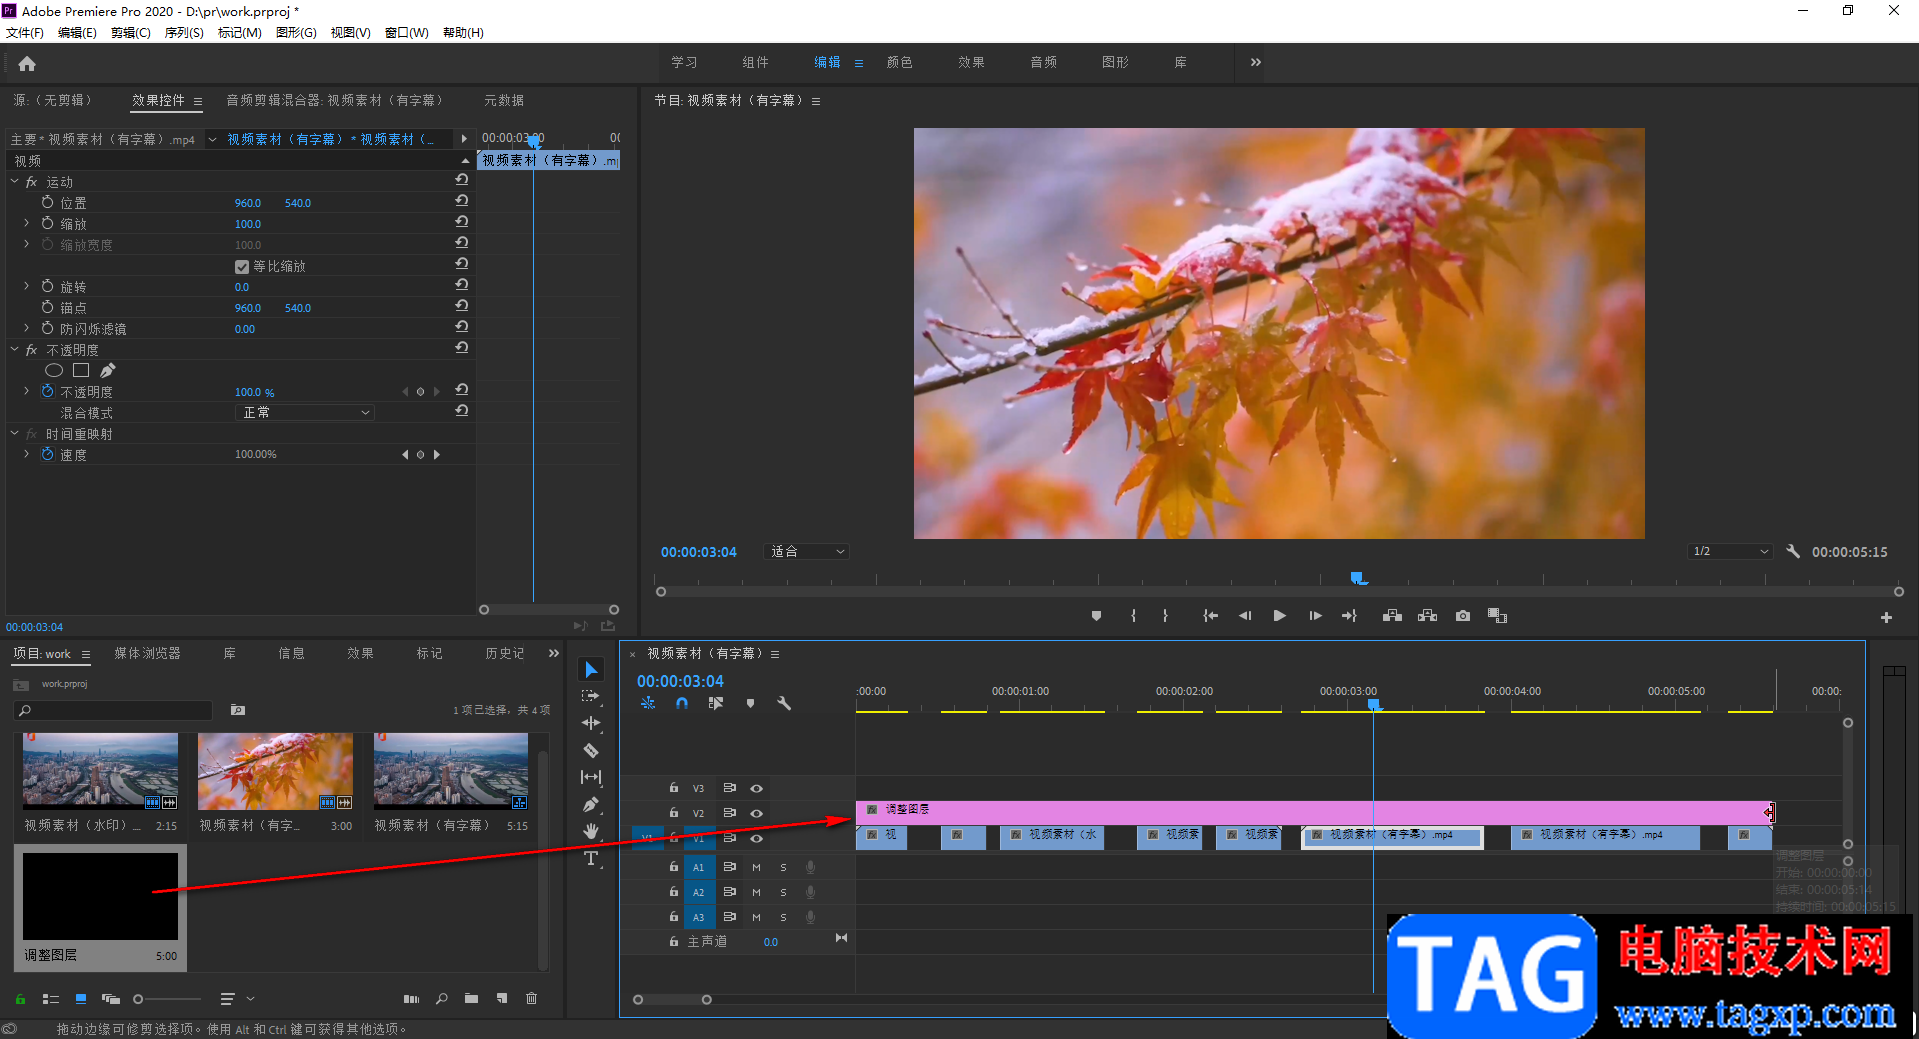1919x1039 pixels.
Task: Click the New Bin folder icon
Action: point(471,998)
